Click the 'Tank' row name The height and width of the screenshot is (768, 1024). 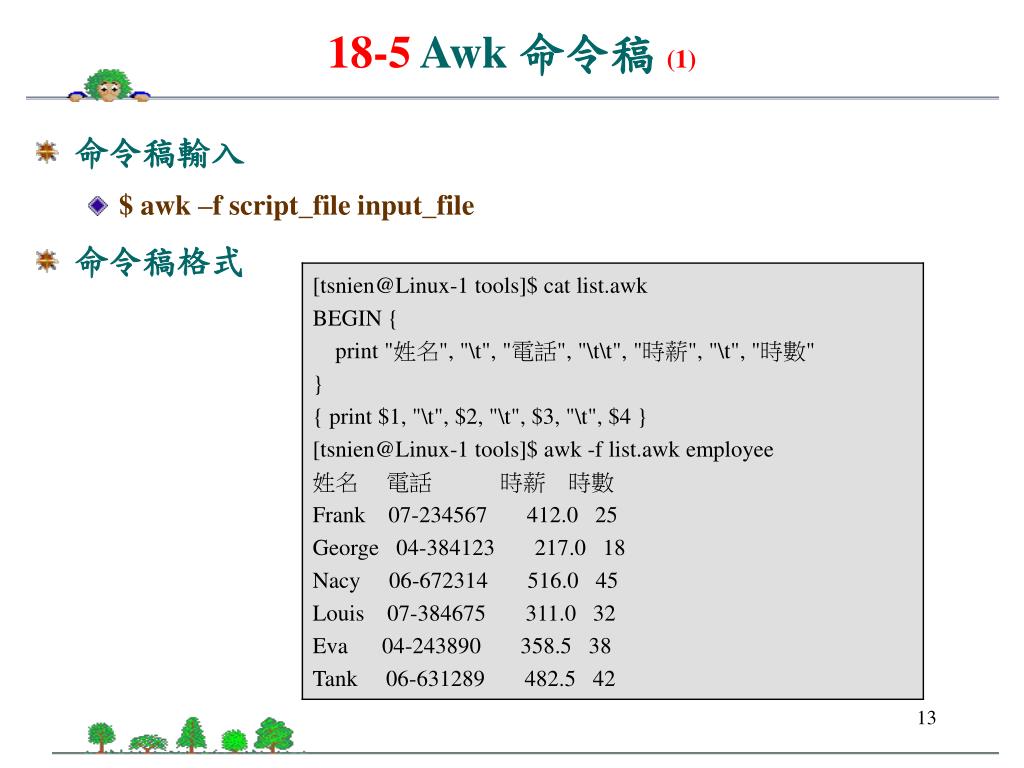click(335, 679)
